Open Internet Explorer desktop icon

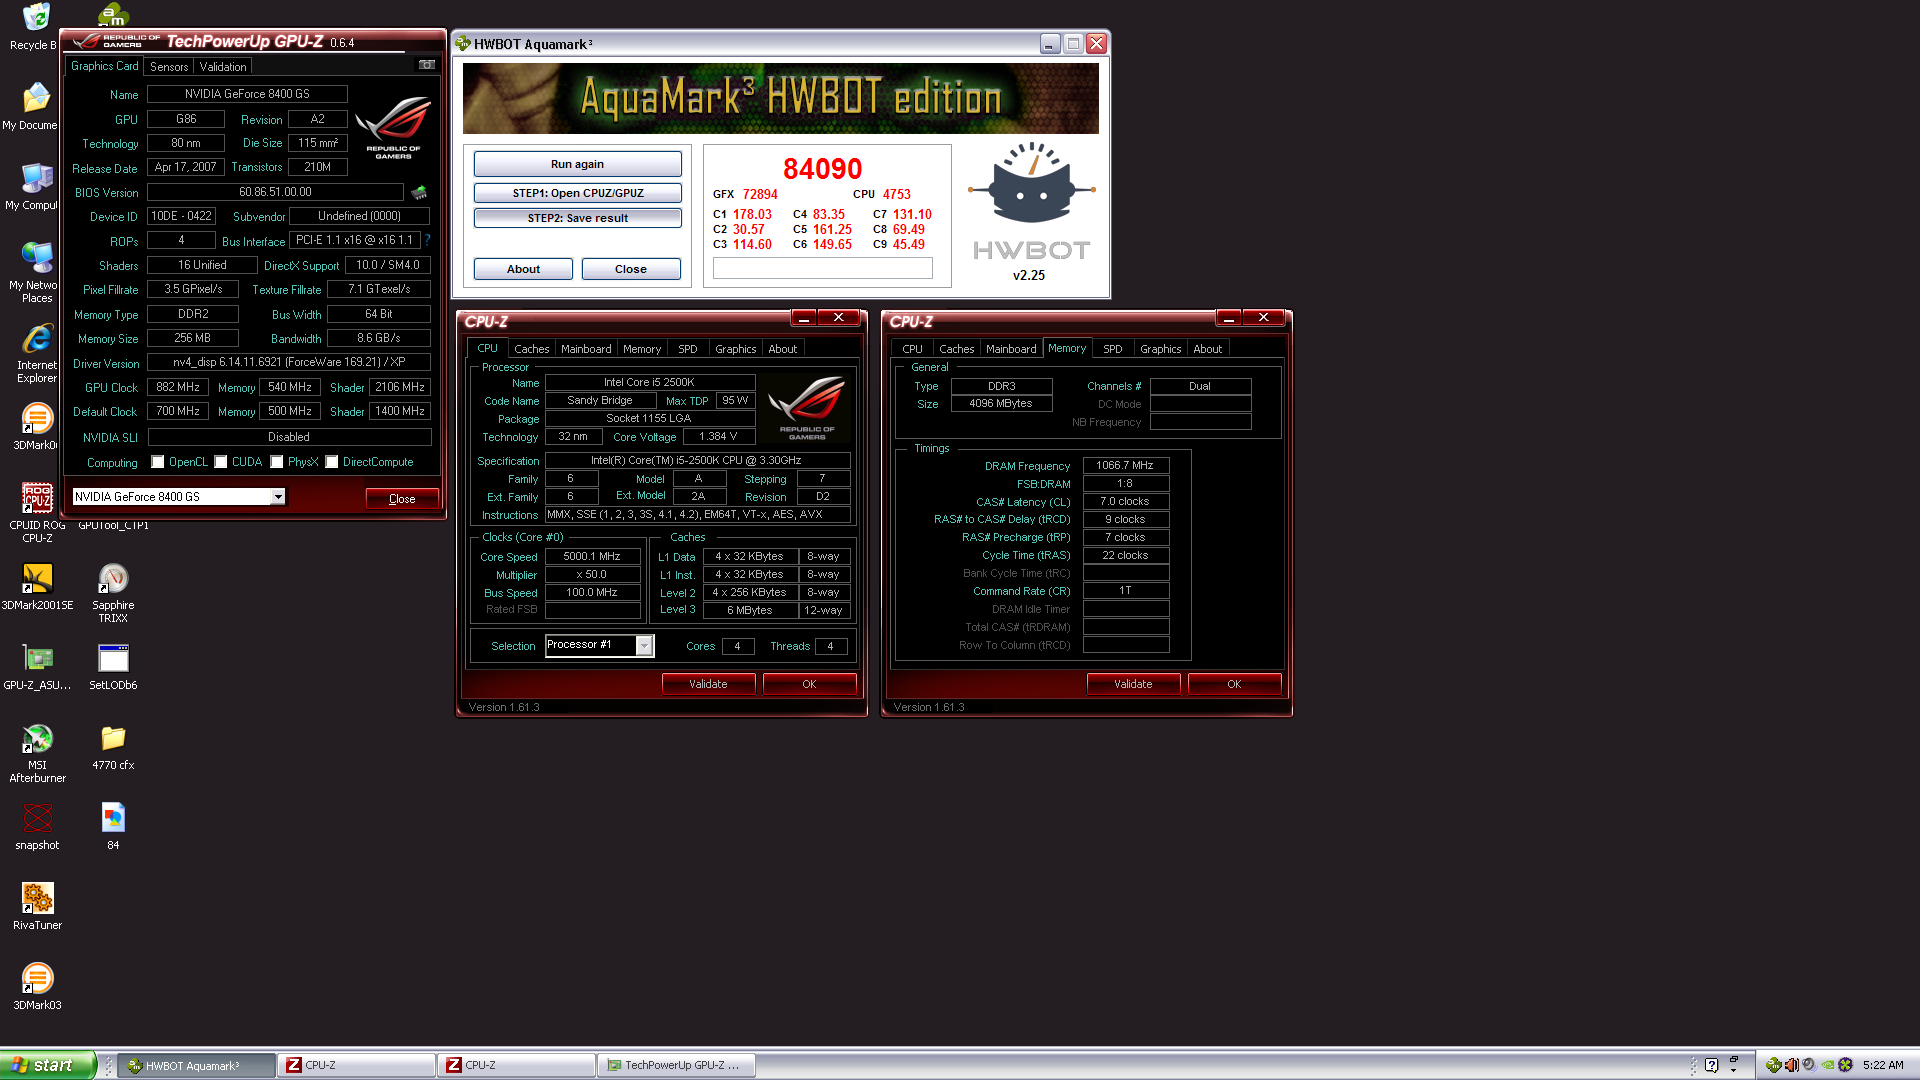coord(37,352)
